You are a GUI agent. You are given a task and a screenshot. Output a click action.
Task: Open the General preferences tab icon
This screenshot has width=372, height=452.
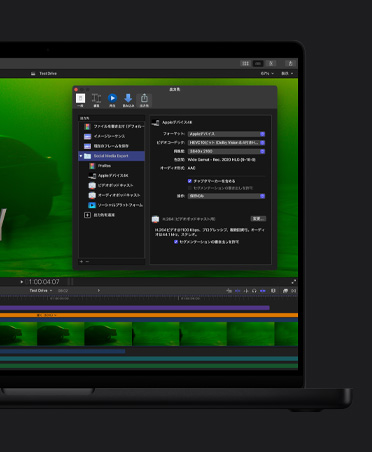[x=80, y=100]
